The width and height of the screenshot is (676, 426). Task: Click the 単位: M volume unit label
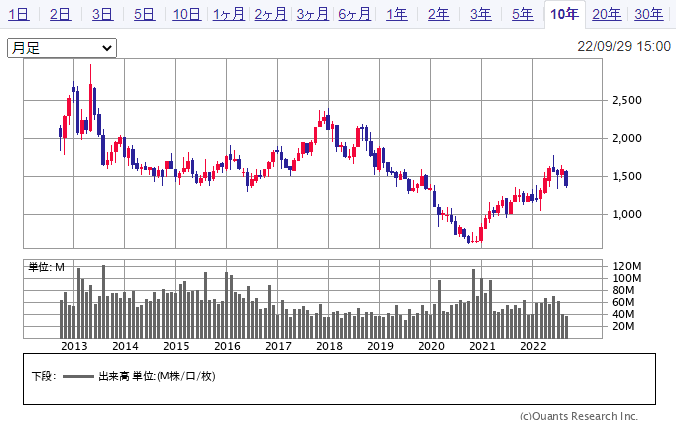47,267
